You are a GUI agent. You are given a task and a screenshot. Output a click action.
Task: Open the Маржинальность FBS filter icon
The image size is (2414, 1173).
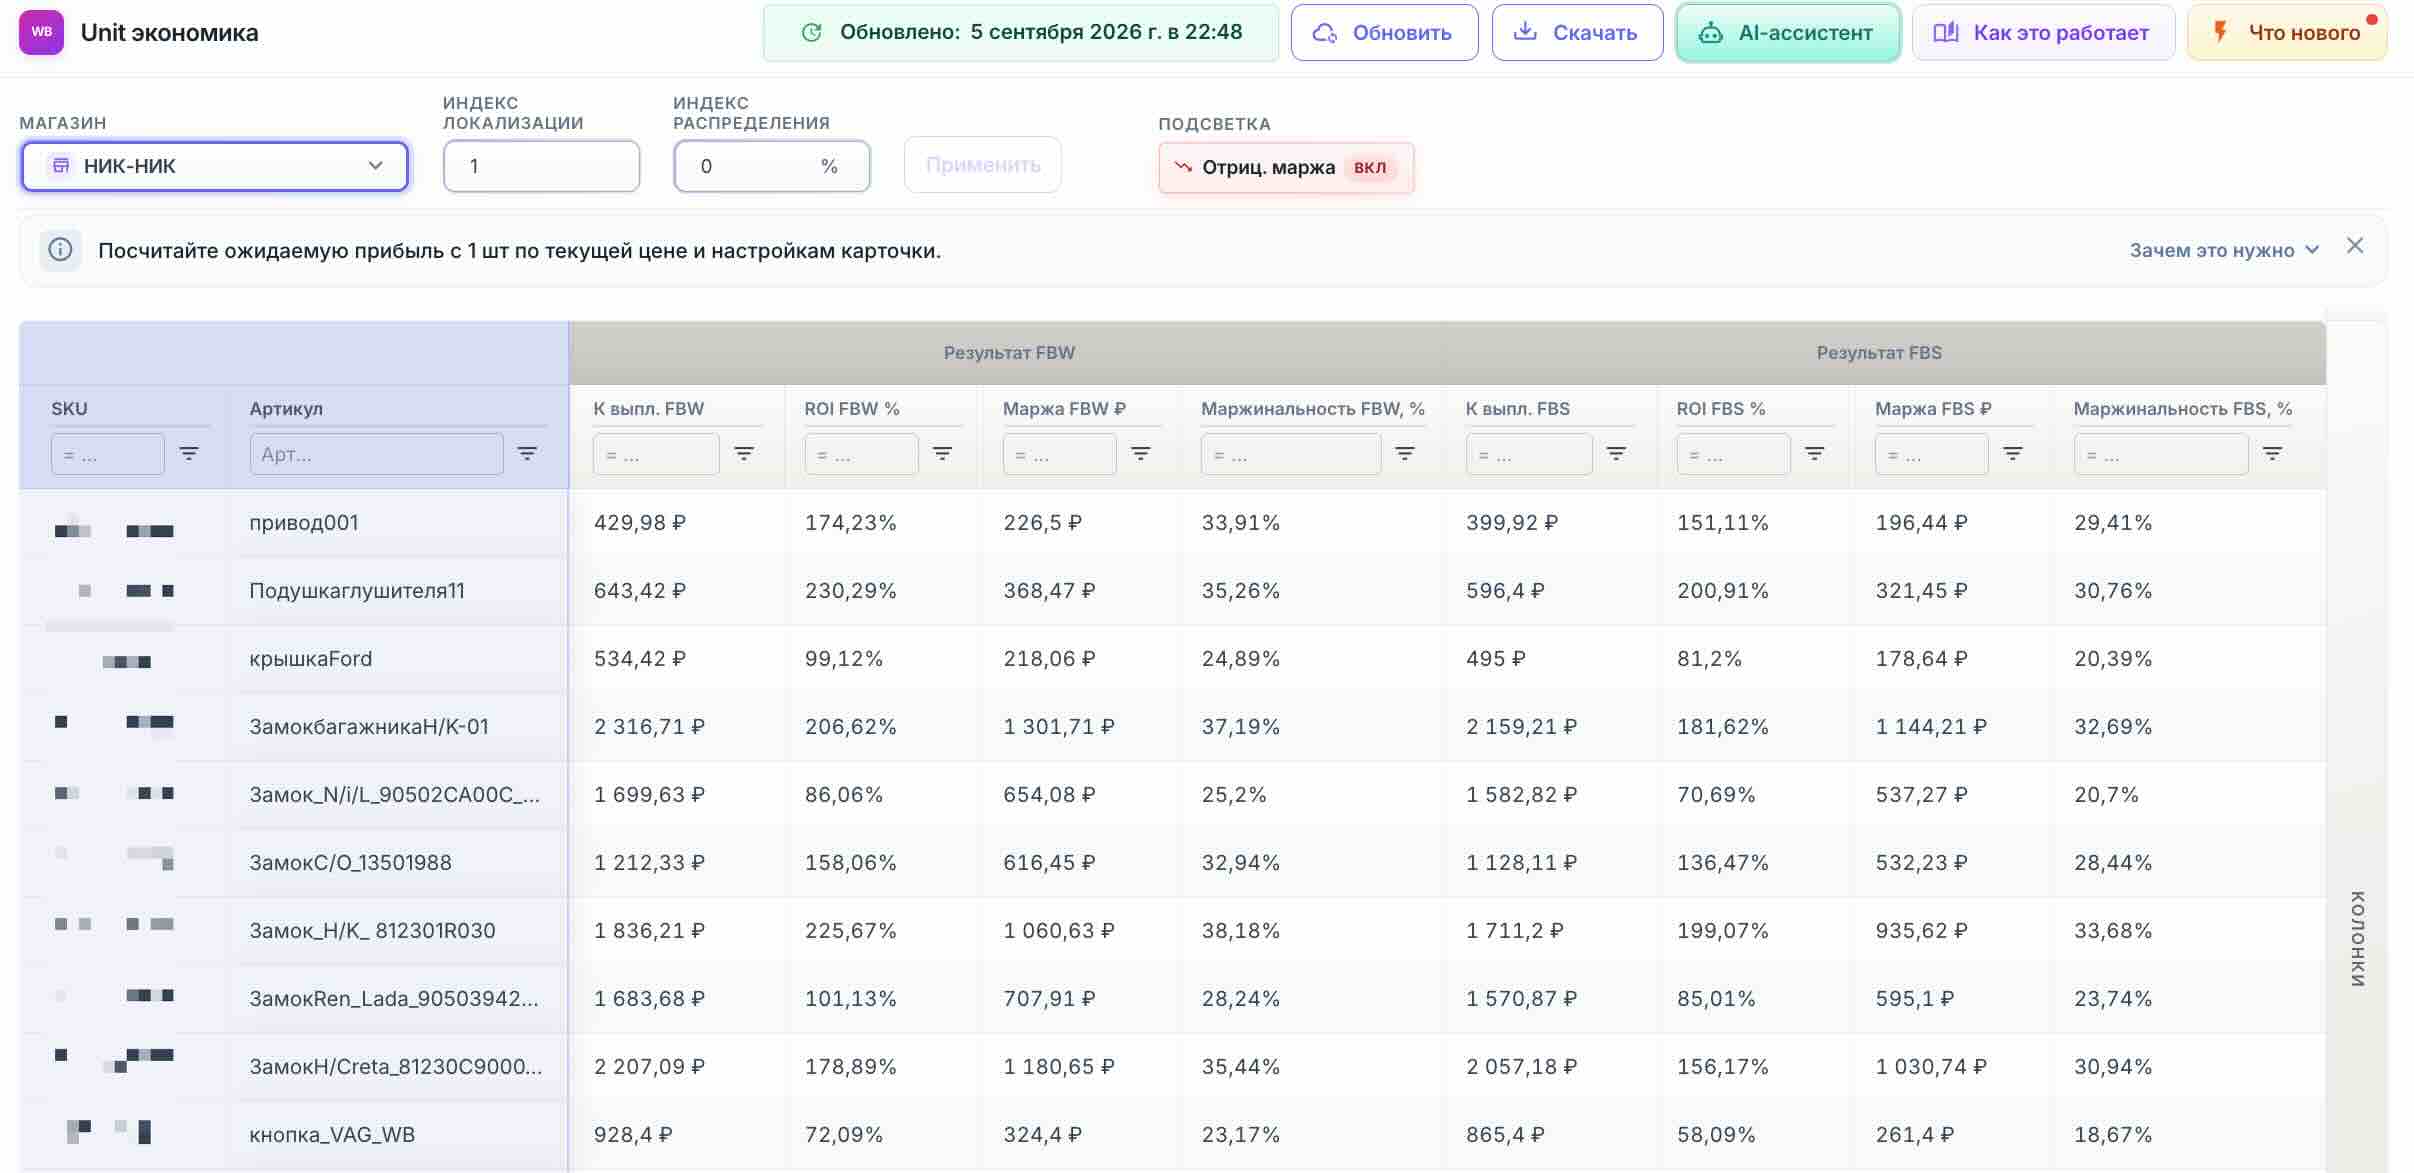(2272, 454)
